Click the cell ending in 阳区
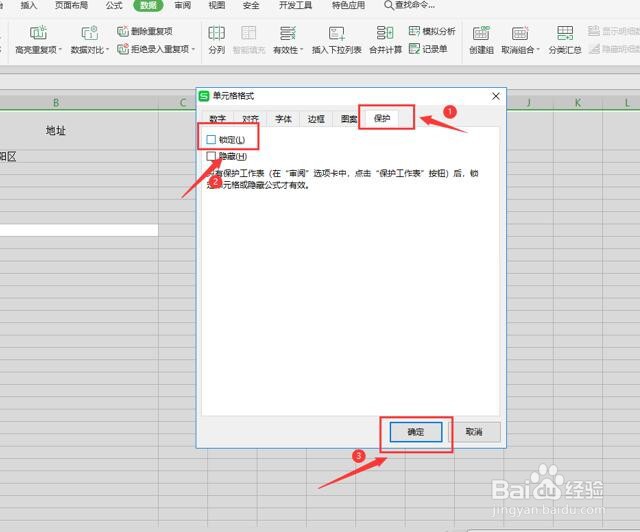640x532 pixels. point(79,157)
